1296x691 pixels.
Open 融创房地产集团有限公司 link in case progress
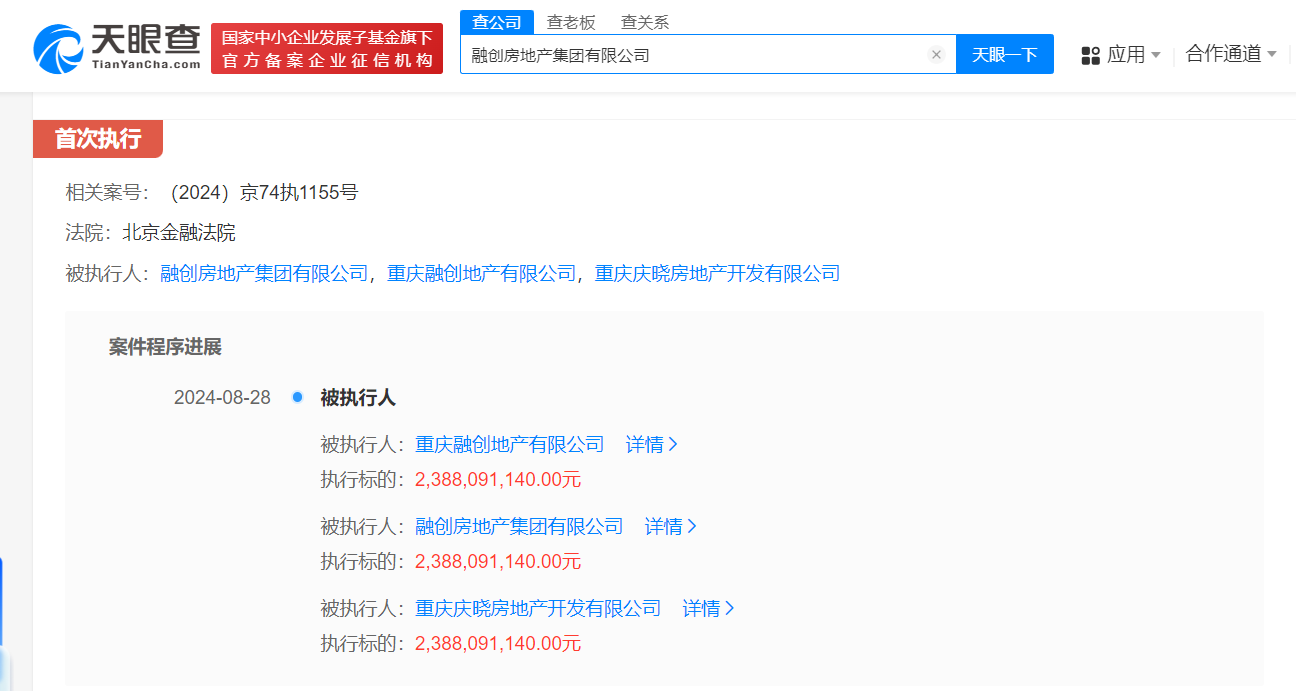click(519, 526)
